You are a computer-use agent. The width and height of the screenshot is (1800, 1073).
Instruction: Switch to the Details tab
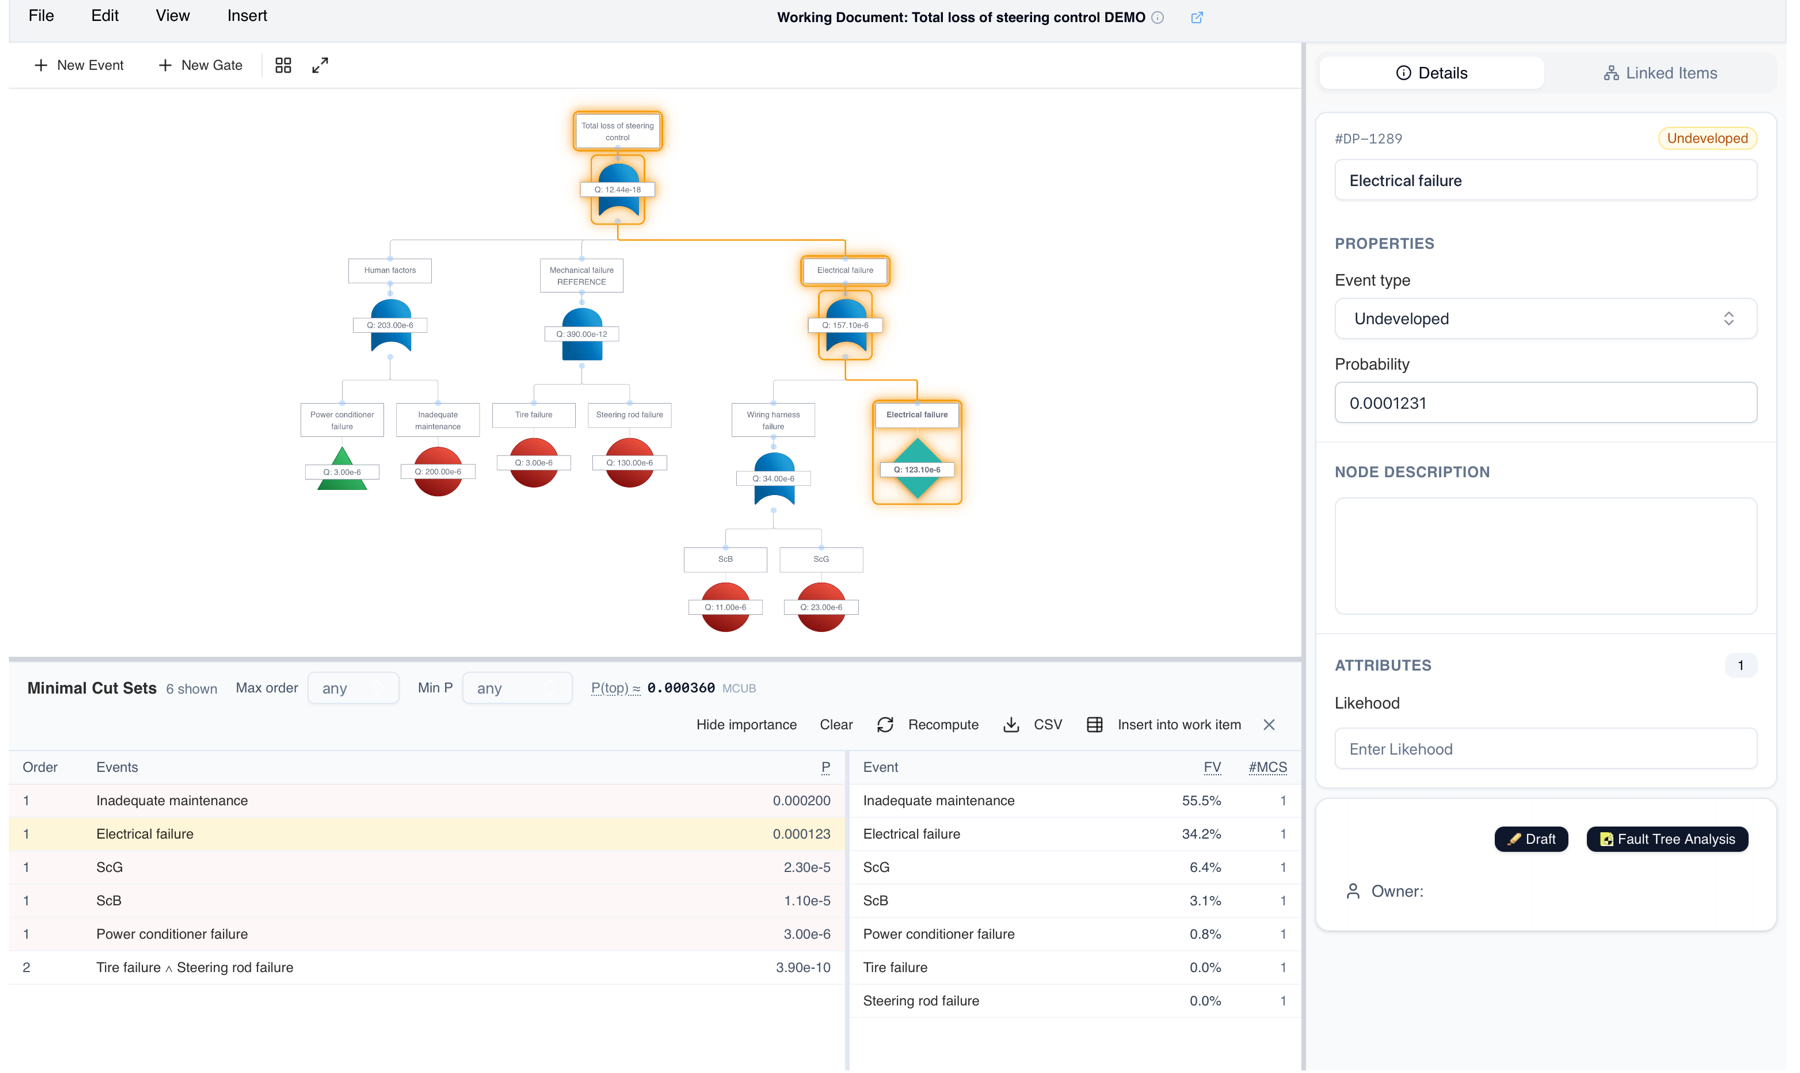point(1432,73)
